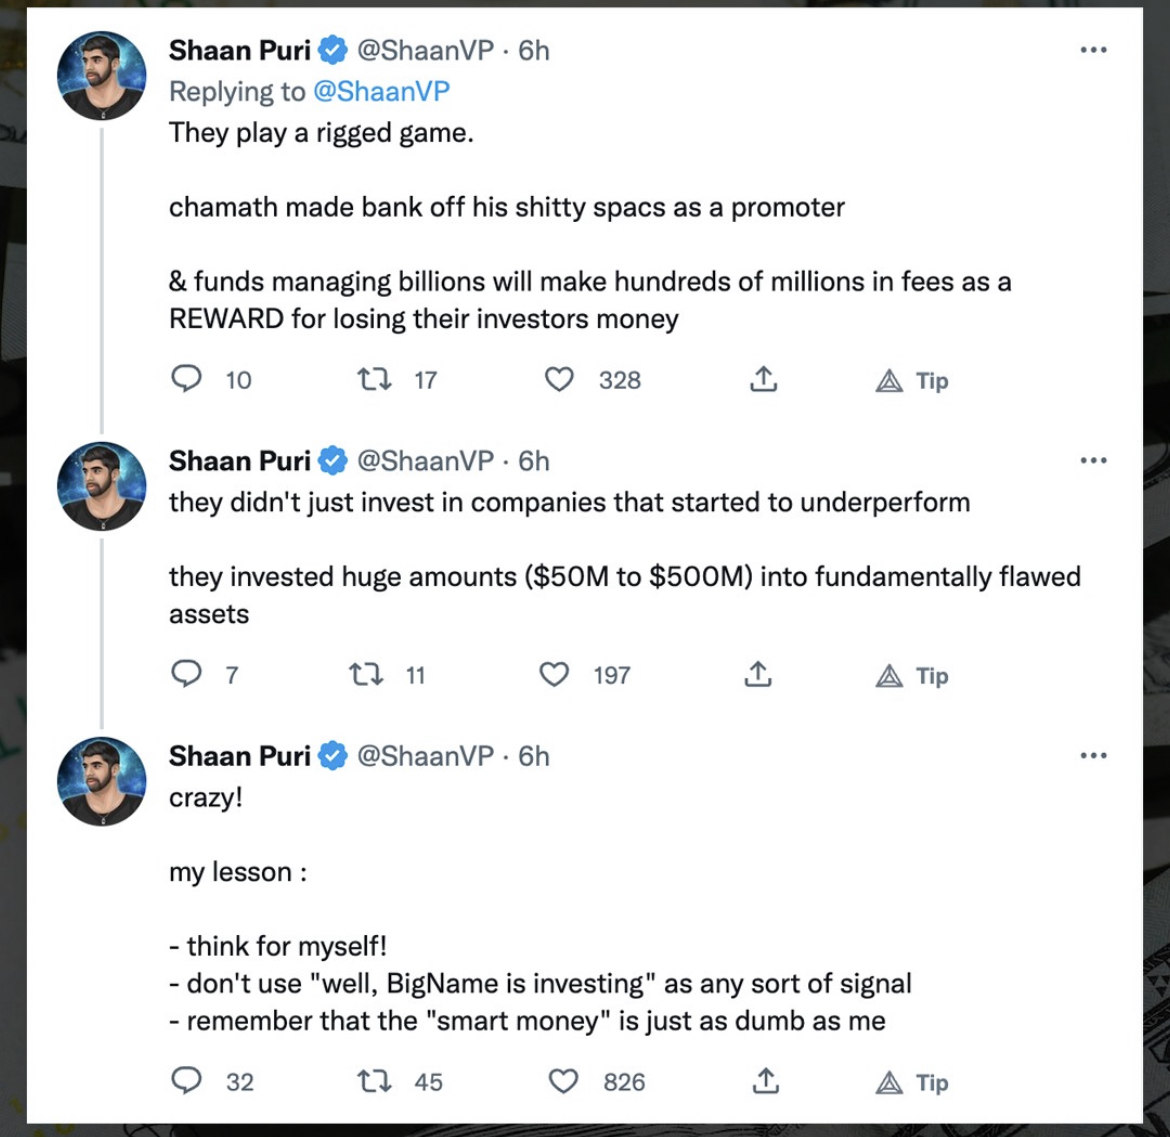Image resolution: width=1170 pixels, height=1137 pixels.
Task: Retweet the tweet with 11 retweets
Action: [365, 674]
